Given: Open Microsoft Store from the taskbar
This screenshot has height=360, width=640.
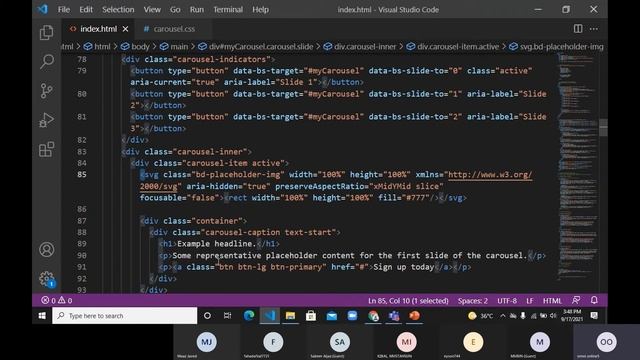Looking at the screenshot, I should coord(311,316).
